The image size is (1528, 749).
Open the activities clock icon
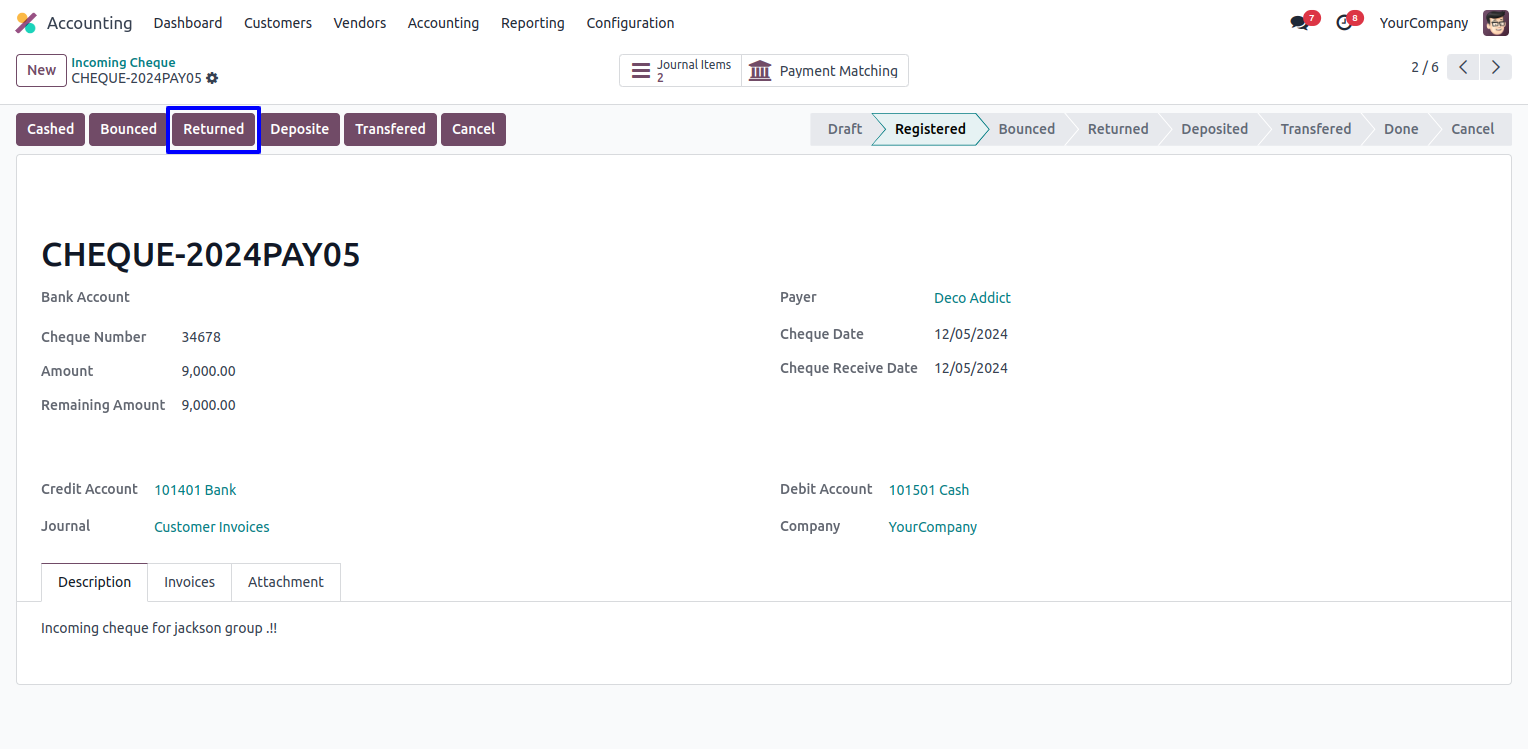[1344, 23]
